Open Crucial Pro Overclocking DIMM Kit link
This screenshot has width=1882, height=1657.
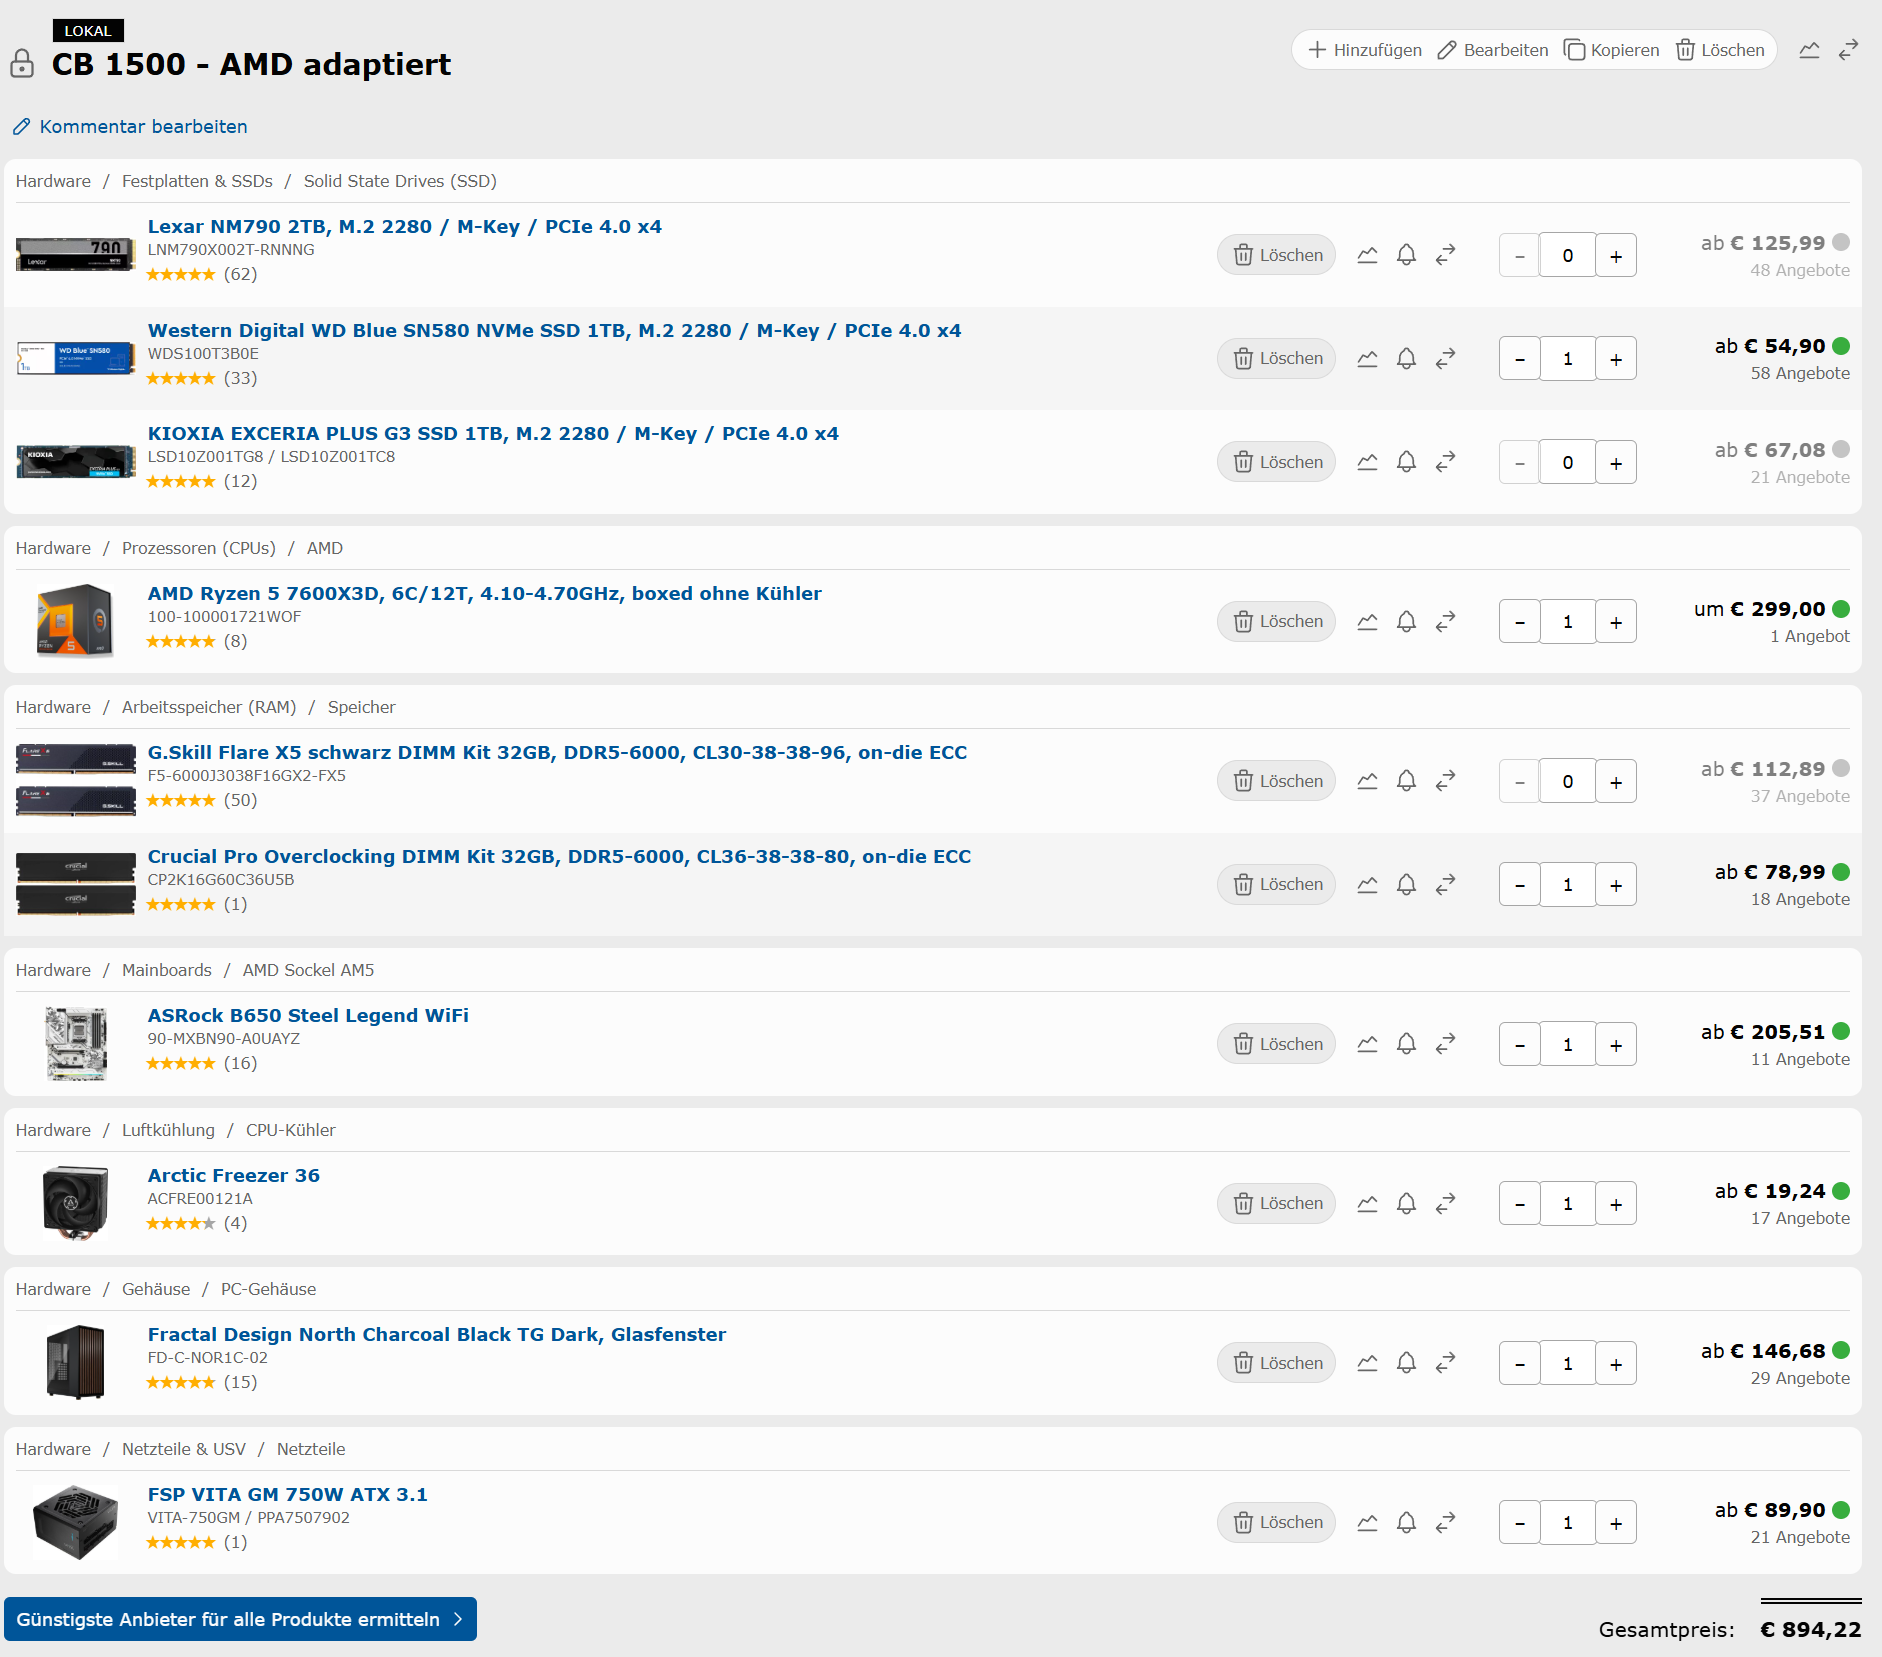pos(559,856)
